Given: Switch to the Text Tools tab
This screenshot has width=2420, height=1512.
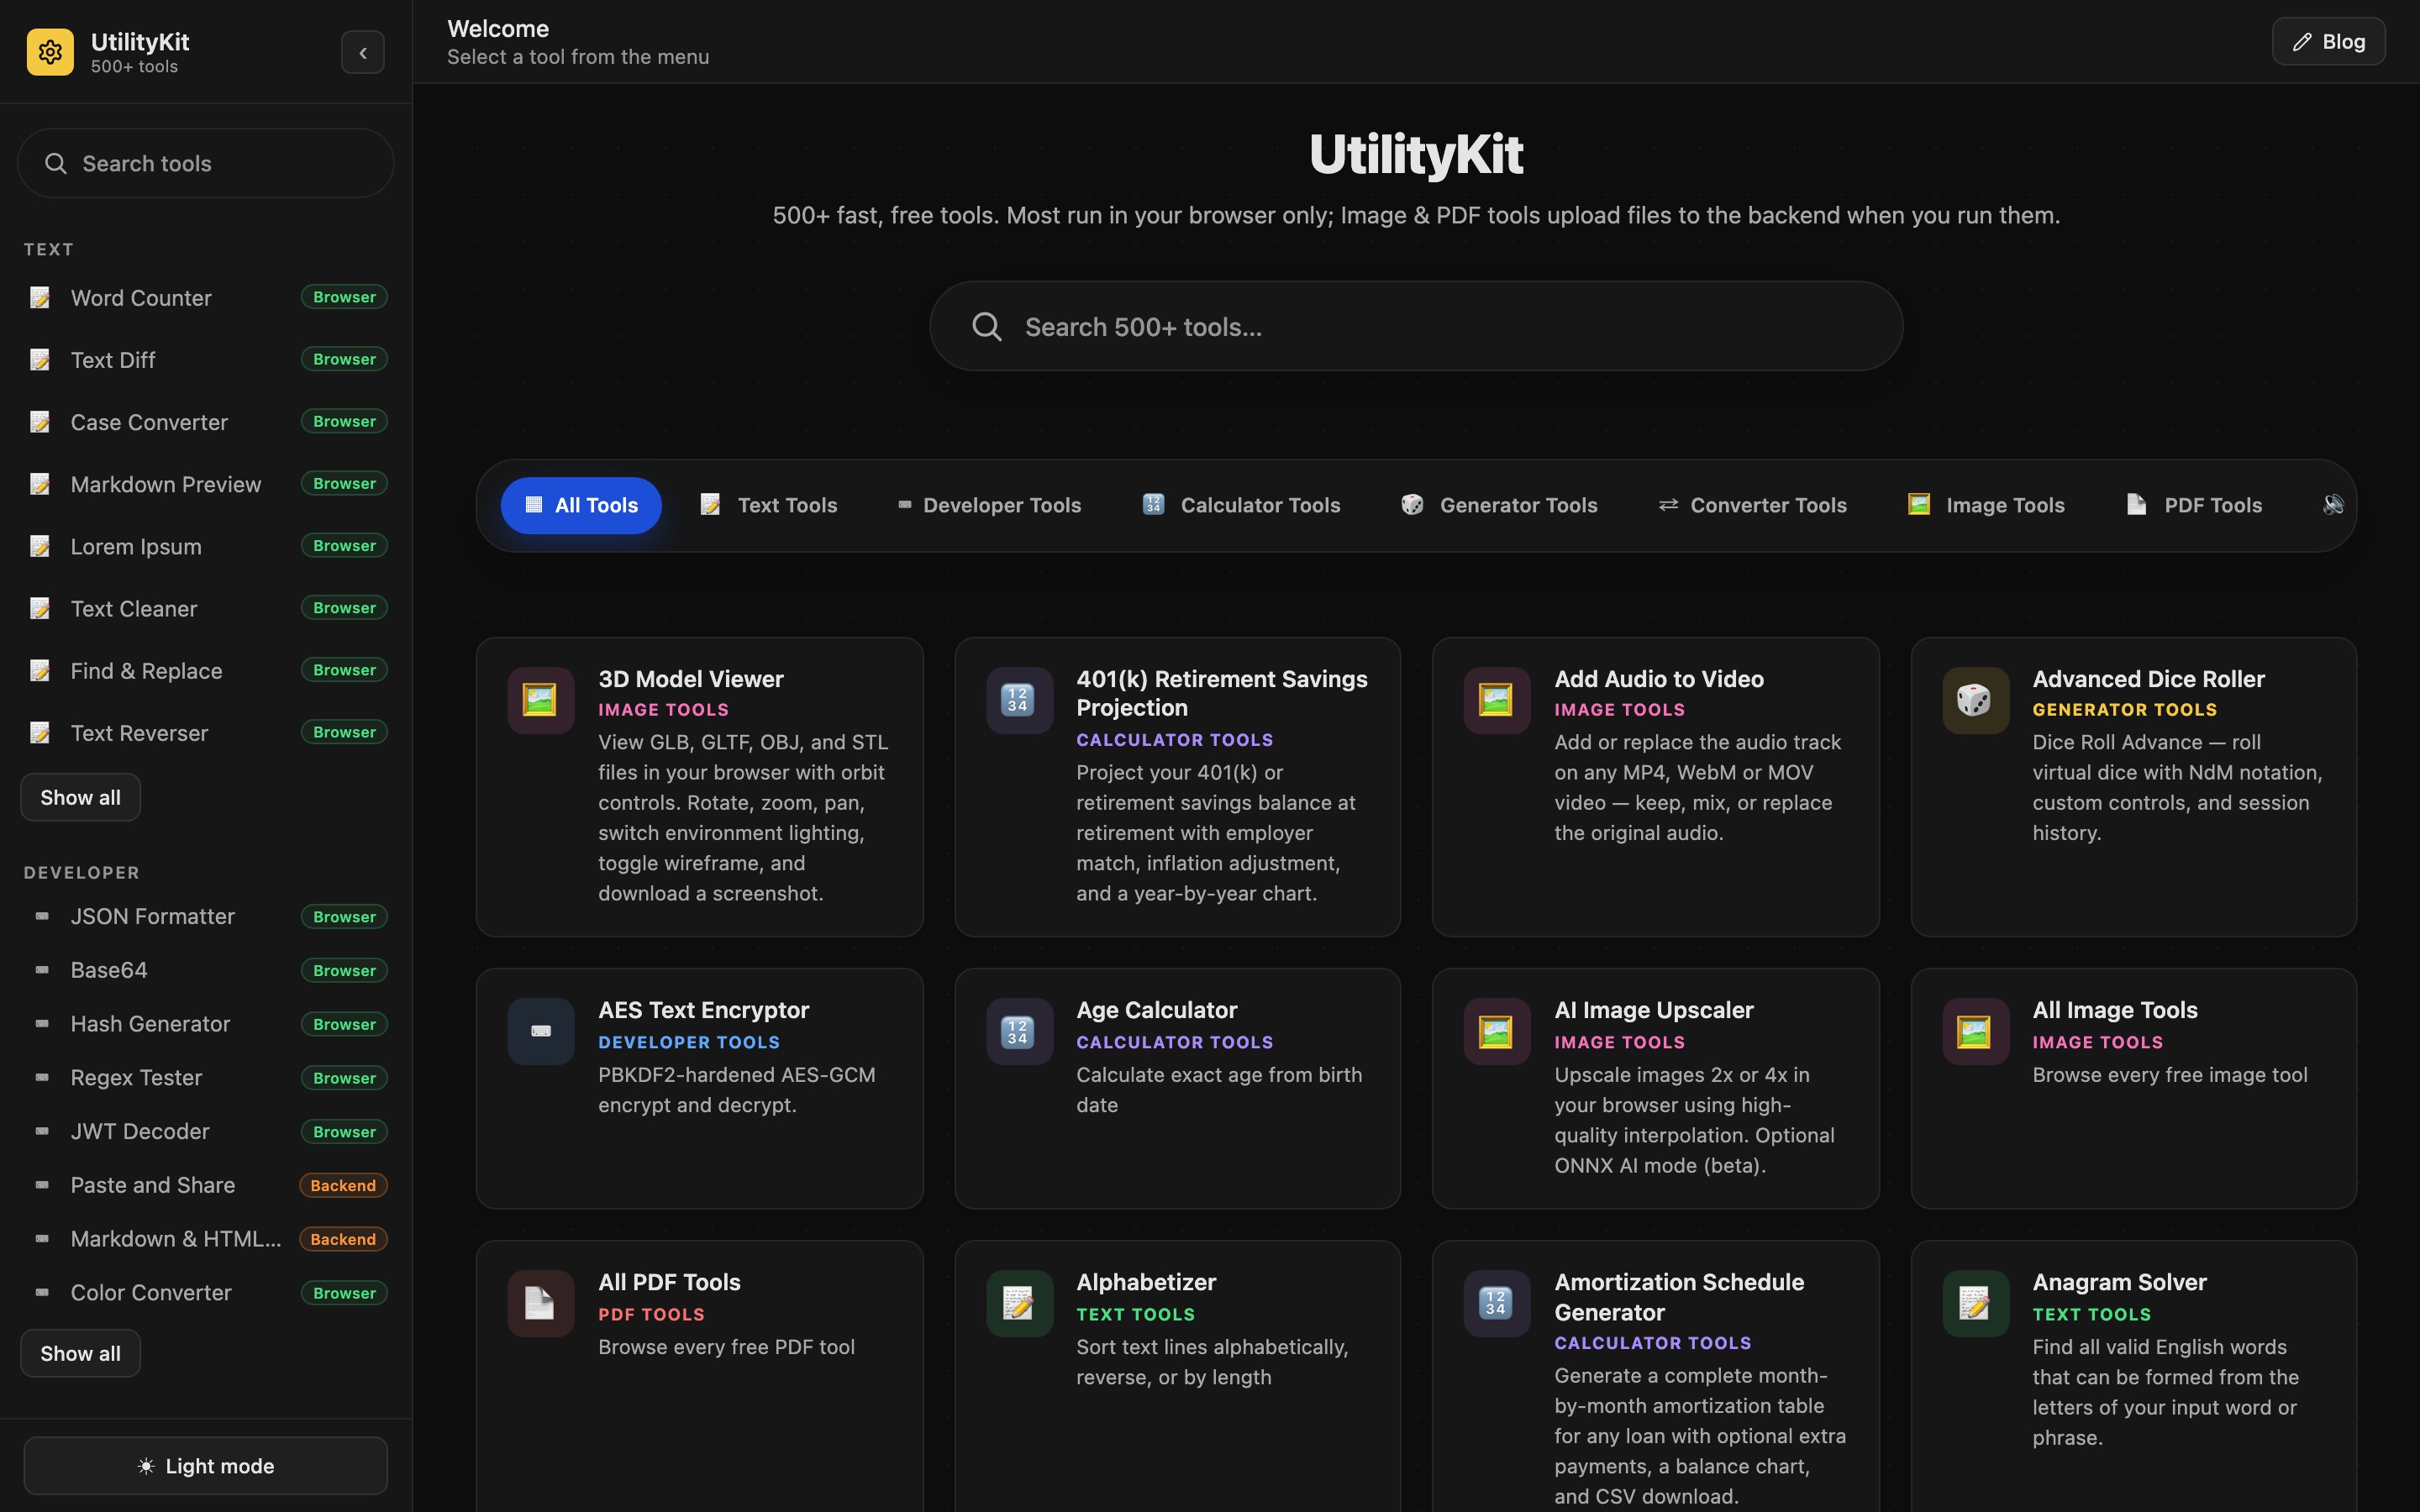Looking at the screenshot, I should 768,505.
